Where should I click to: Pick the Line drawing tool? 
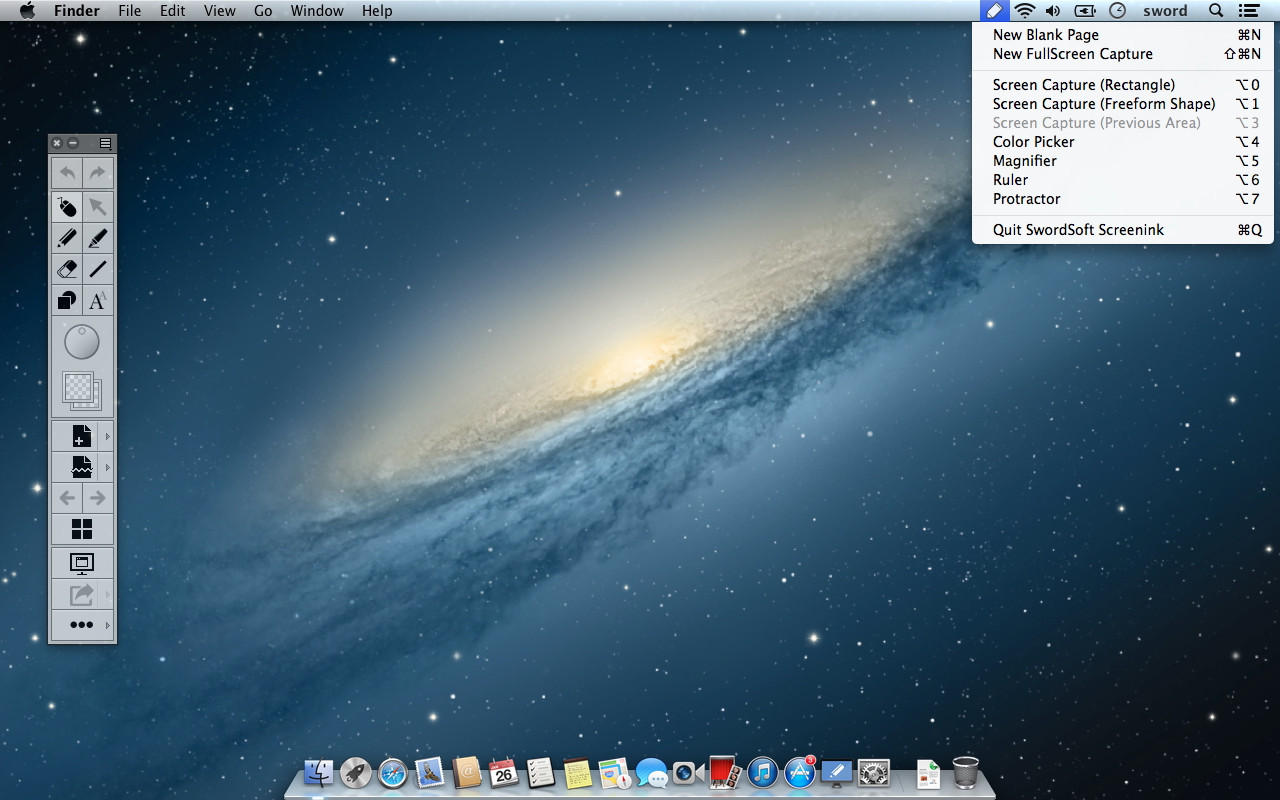(98, 269)
